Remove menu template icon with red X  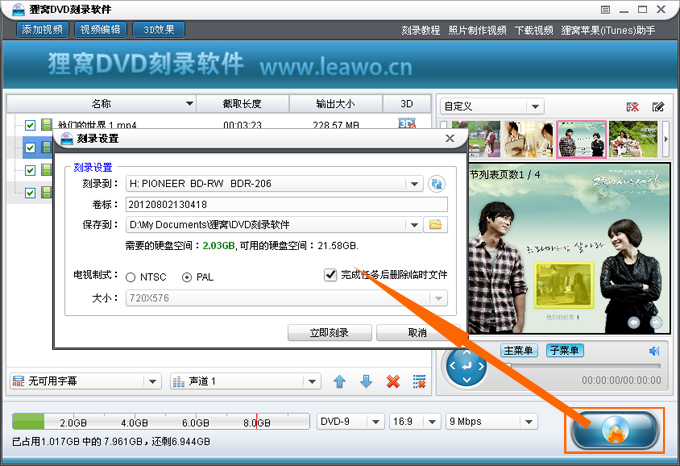pos(633,107)
